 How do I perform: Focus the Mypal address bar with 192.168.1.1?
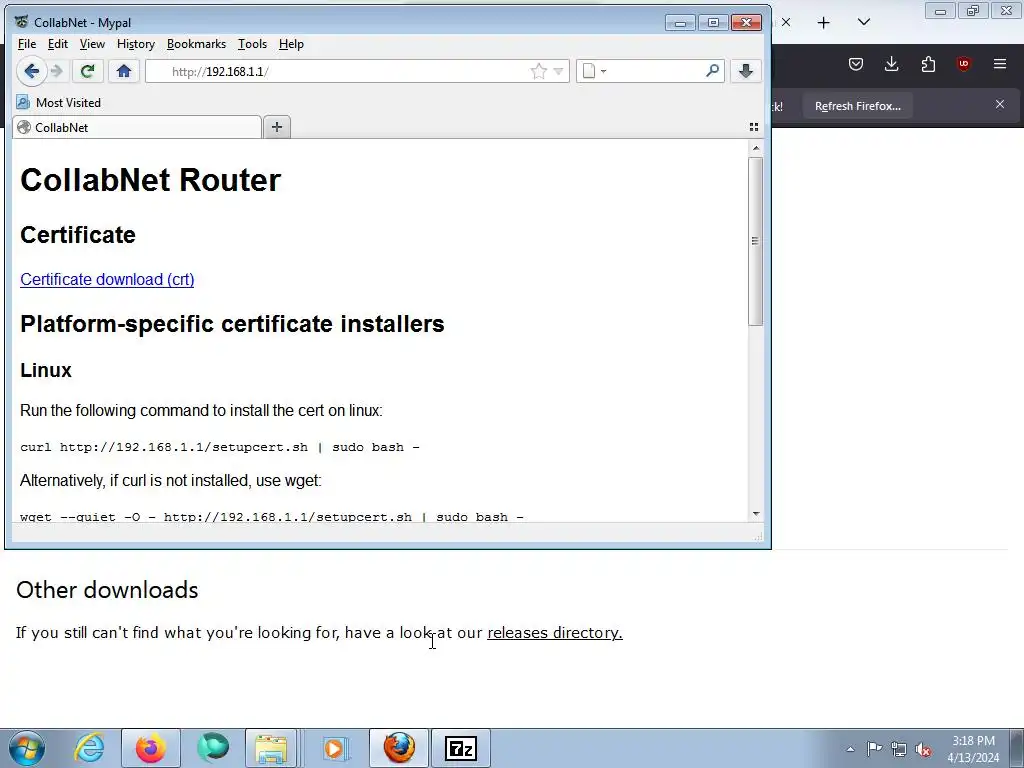point(357,71)
